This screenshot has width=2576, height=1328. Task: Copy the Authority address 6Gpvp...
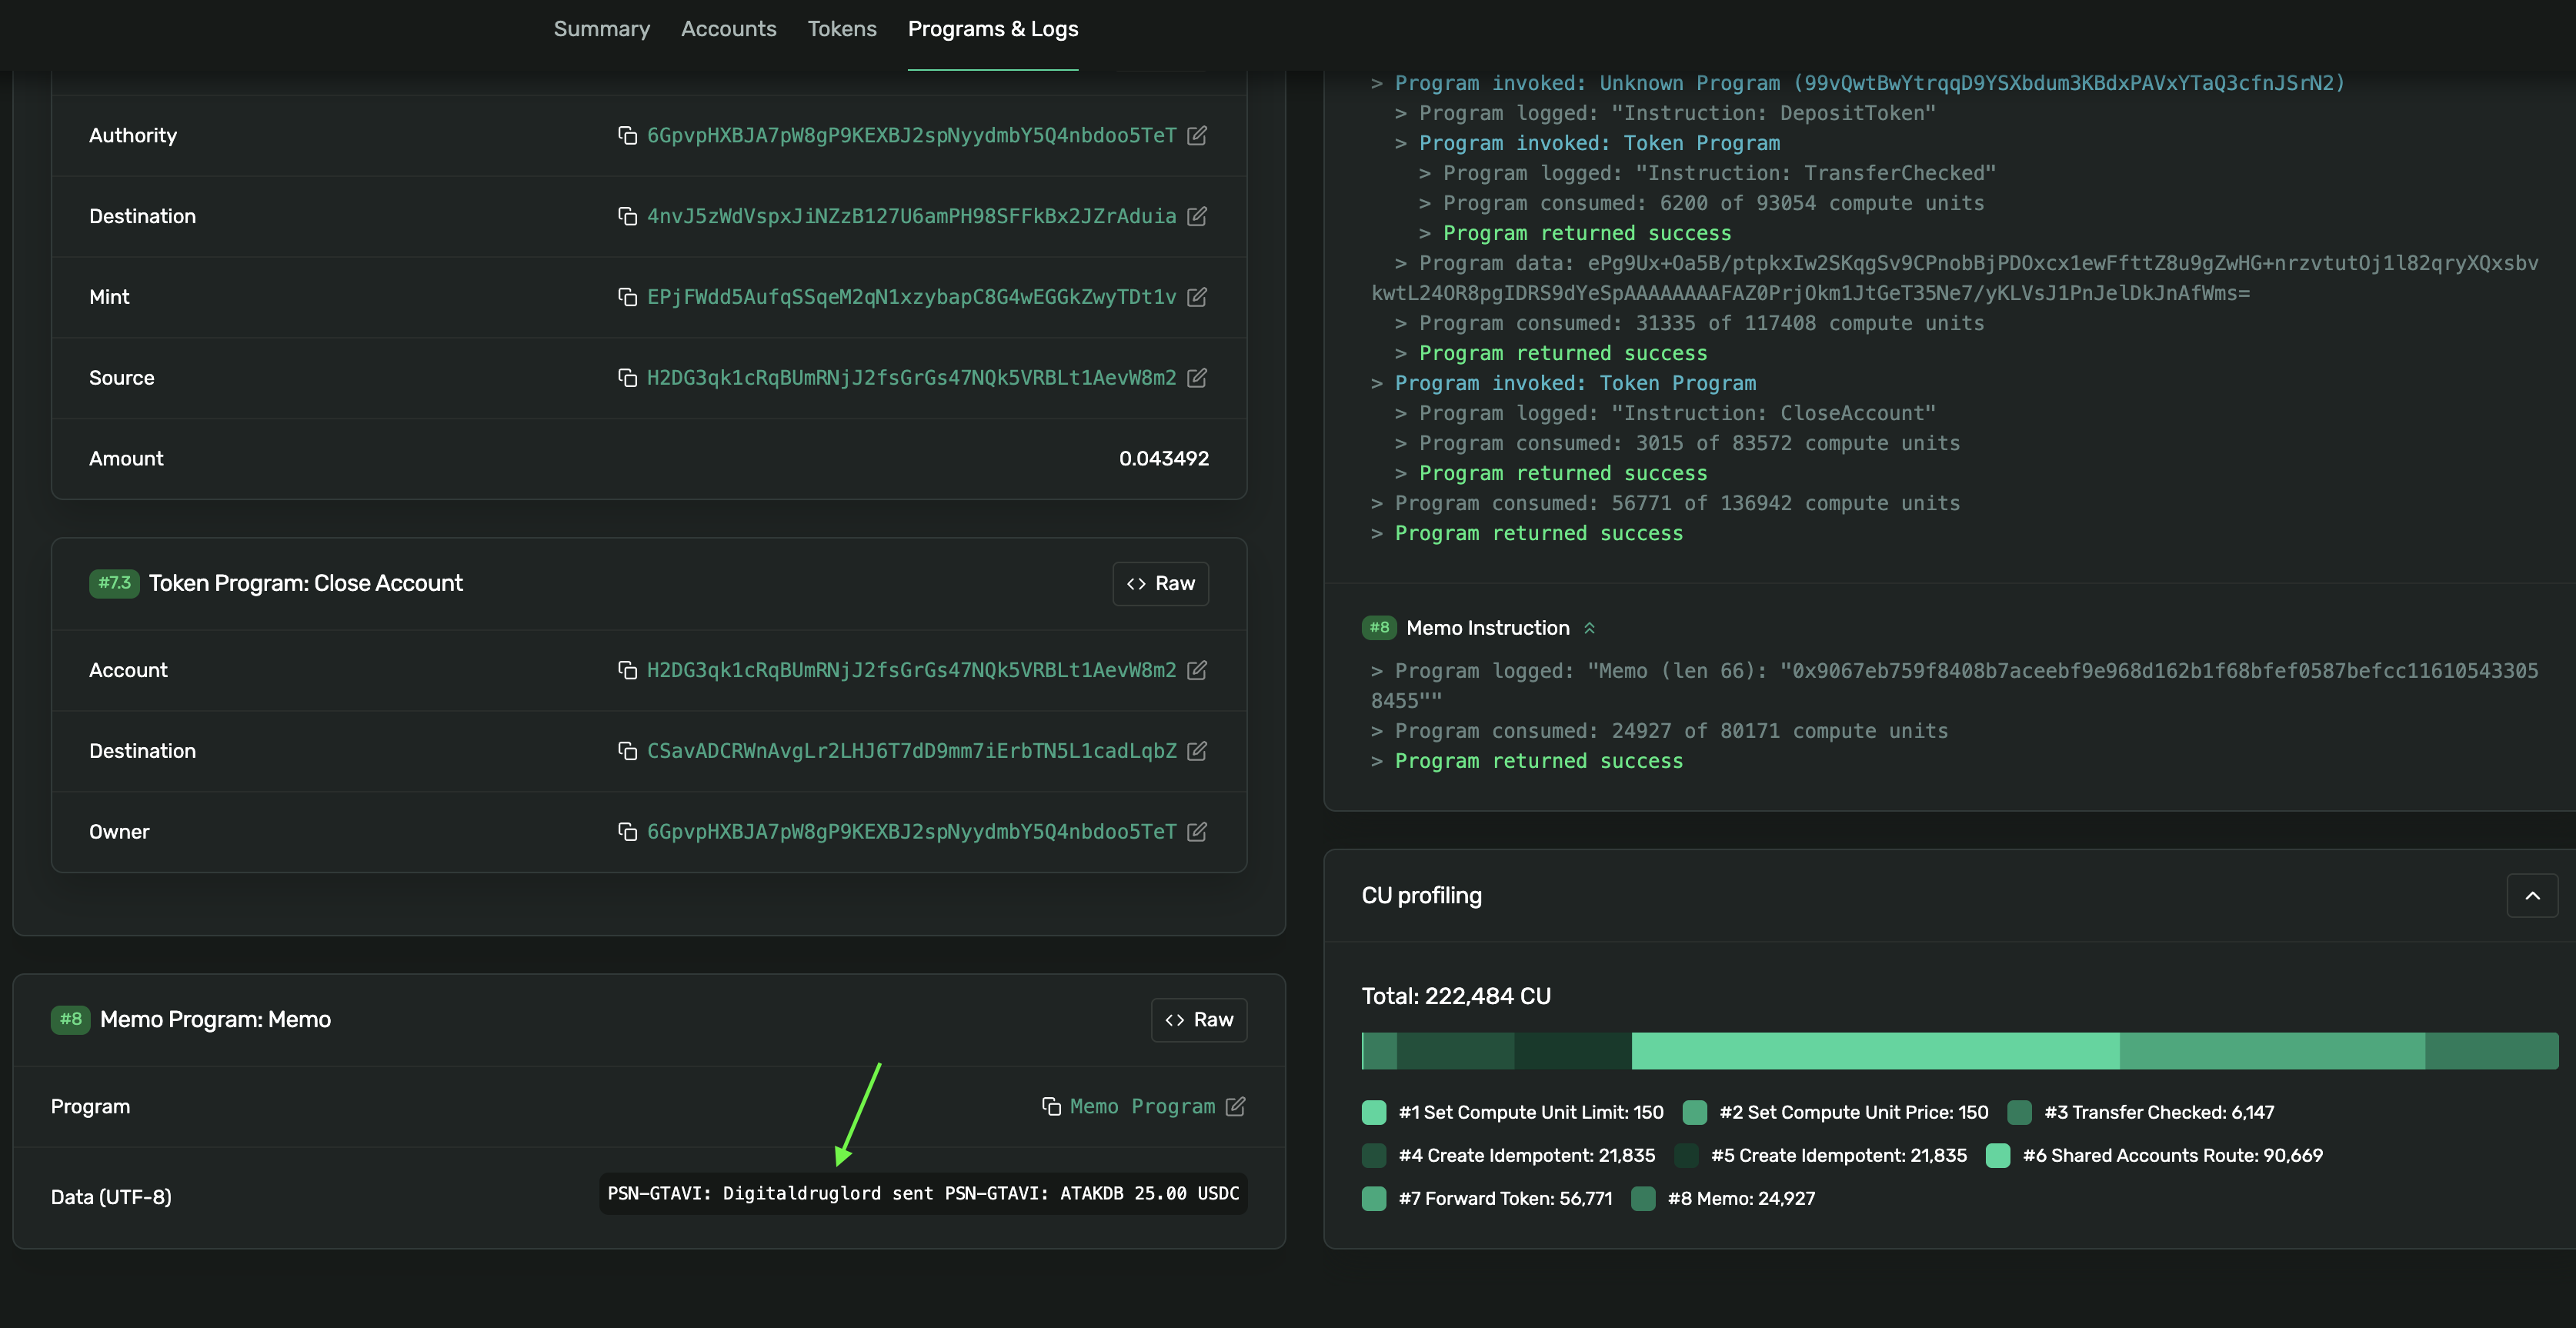[627, 135]
